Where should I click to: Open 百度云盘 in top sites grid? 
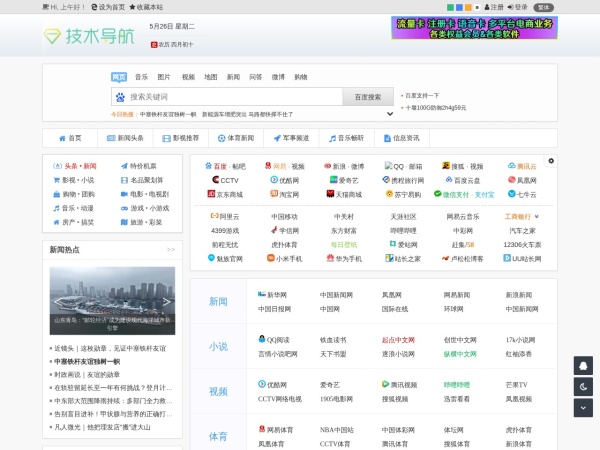[x=463, y=180]
